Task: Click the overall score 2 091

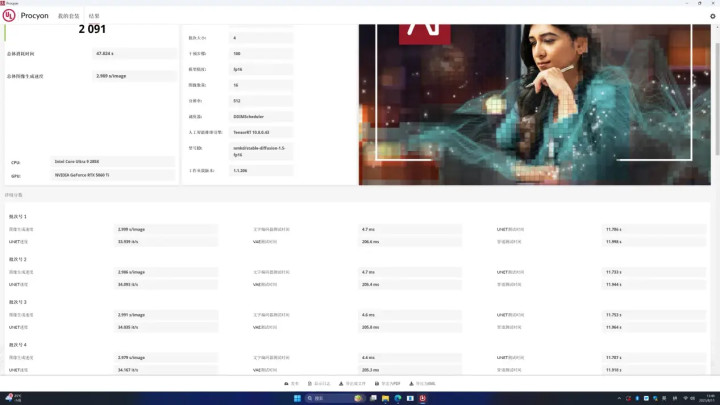Action: (x=92, y=29)
